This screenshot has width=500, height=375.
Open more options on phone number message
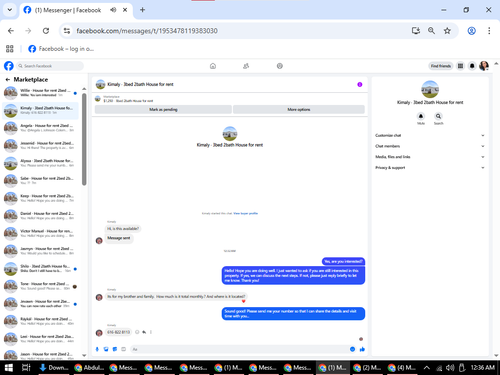pos(151,332)
